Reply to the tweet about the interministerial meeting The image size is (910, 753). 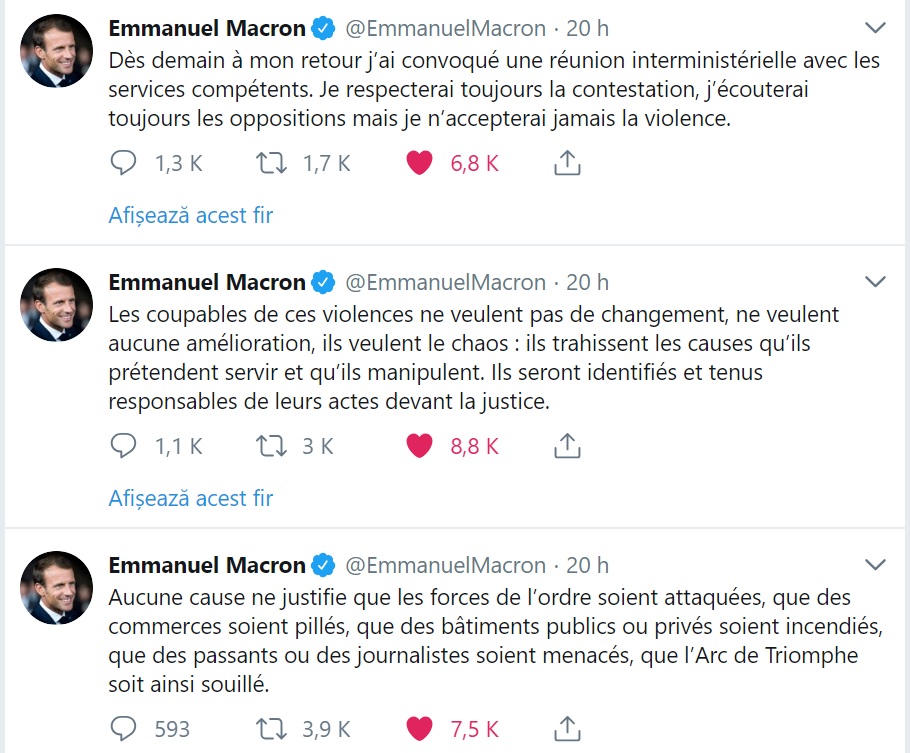122,163
